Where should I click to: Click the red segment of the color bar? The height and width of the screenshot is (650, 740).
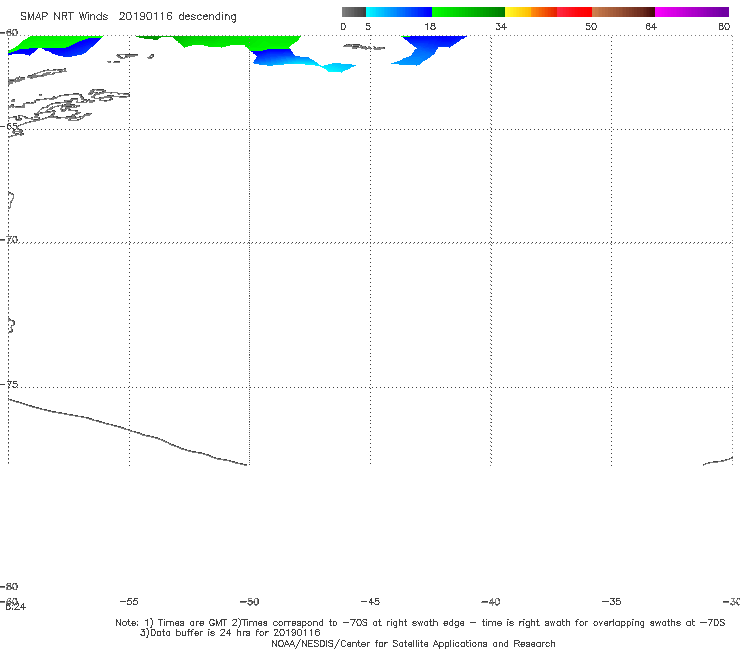click(574, 12)
